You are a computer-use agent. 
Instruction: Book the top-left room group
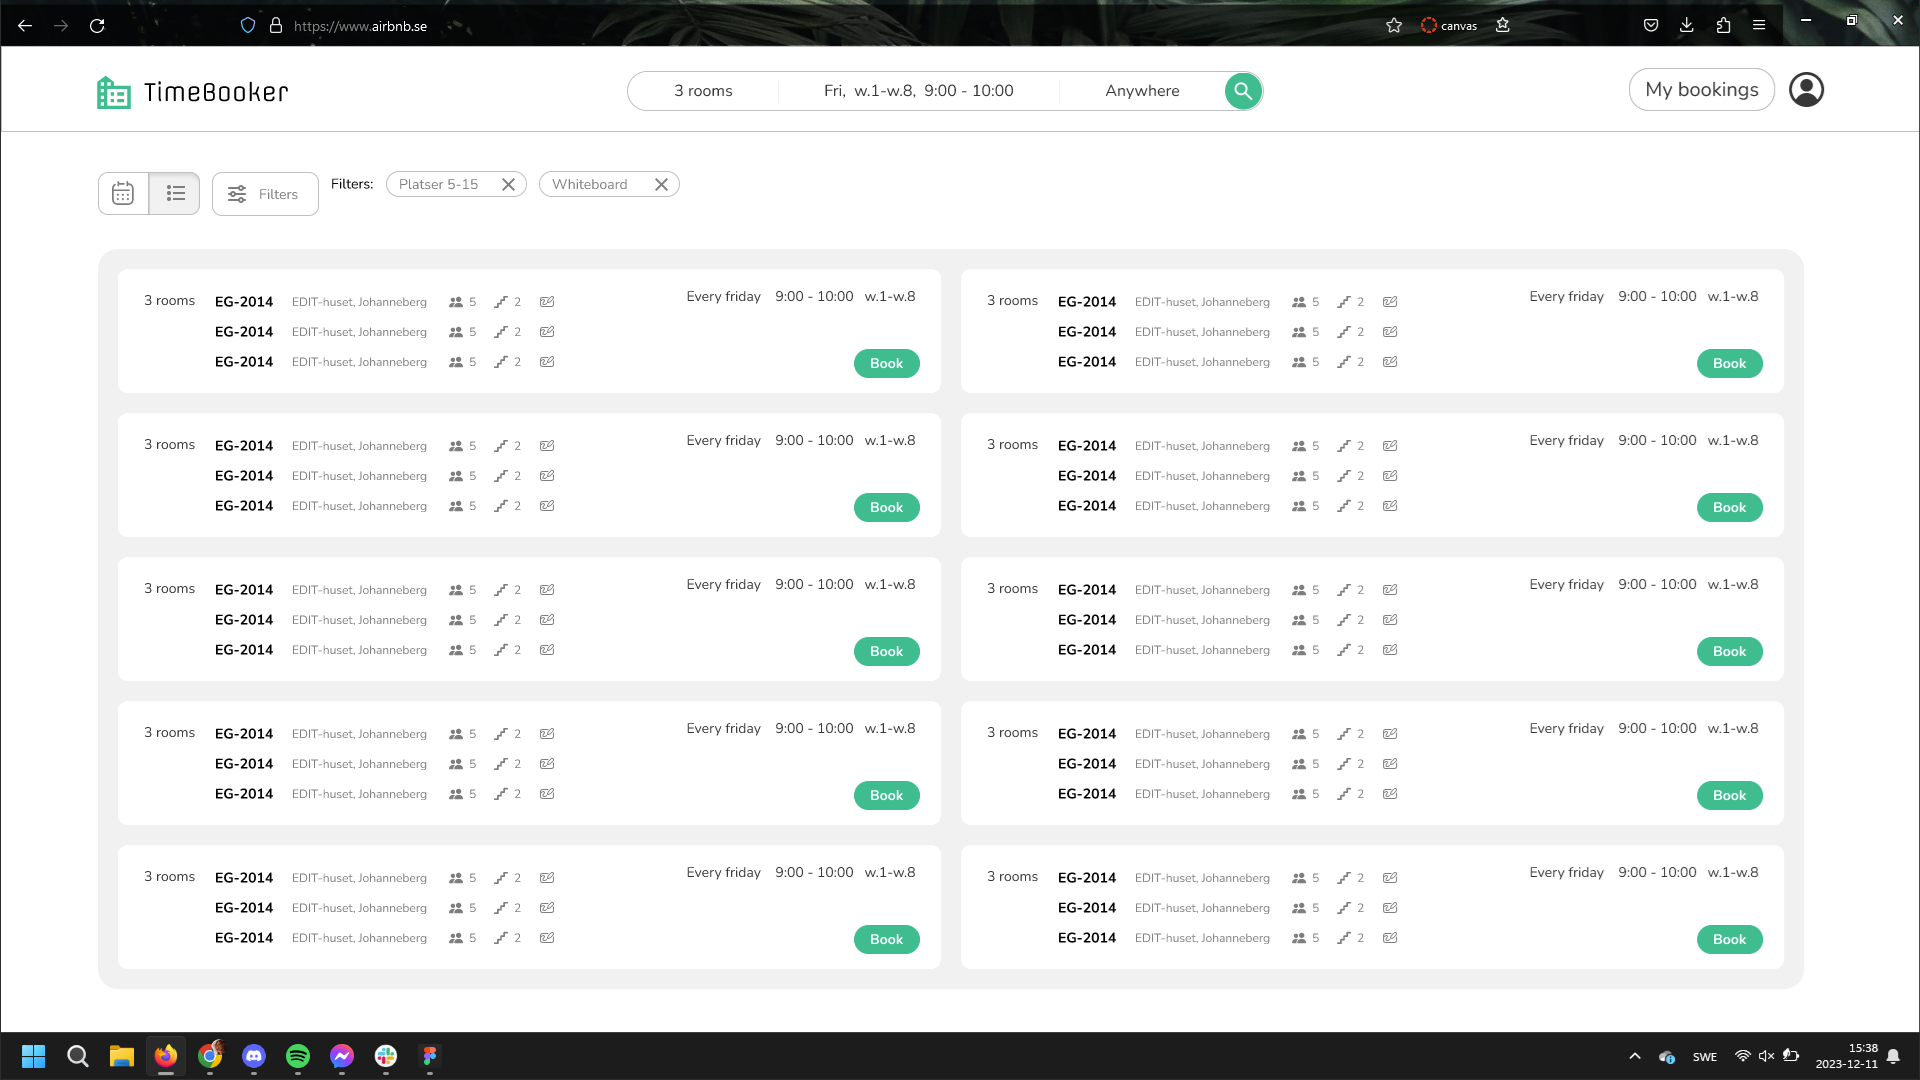(x=886, y=363)
